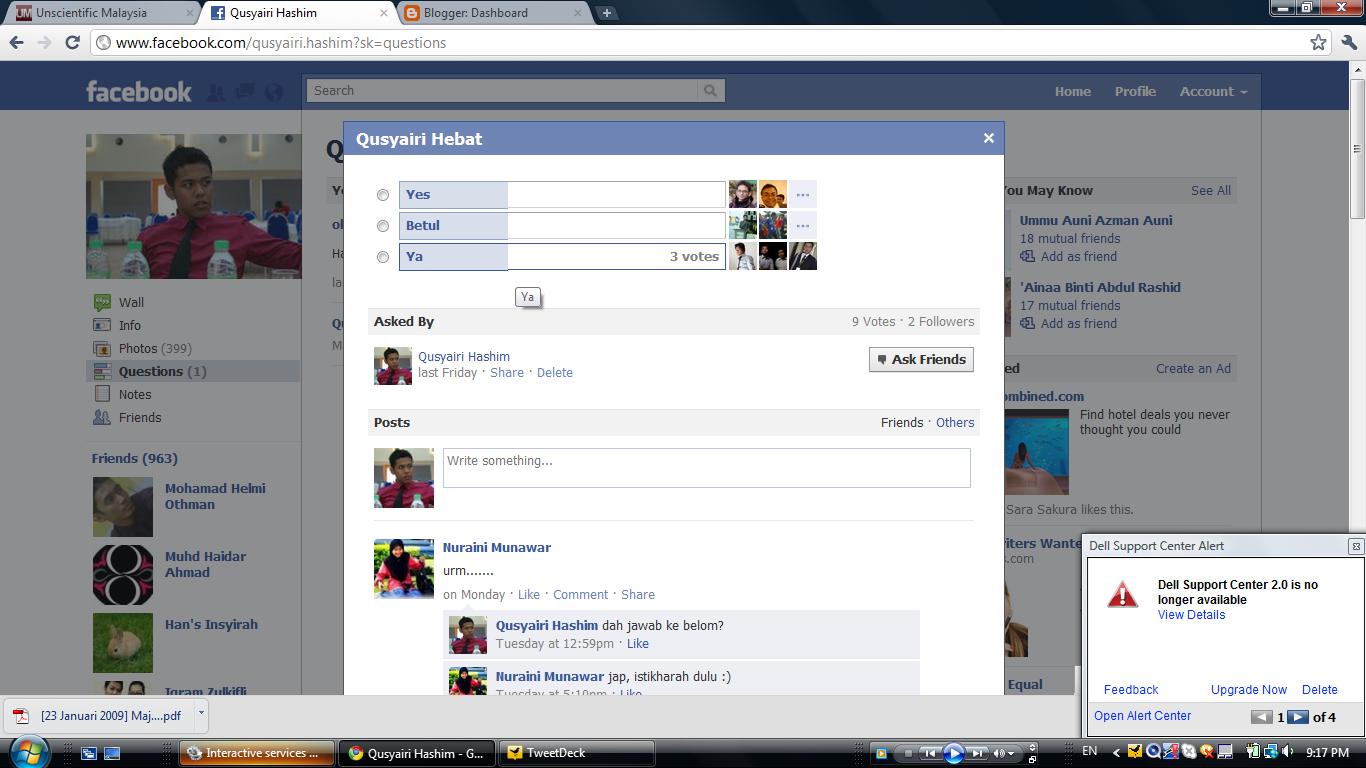This screenshot has width=1366, height=768.
Task: Open the downloaded PDF item dropdown arrow
Action: point(201,713)
